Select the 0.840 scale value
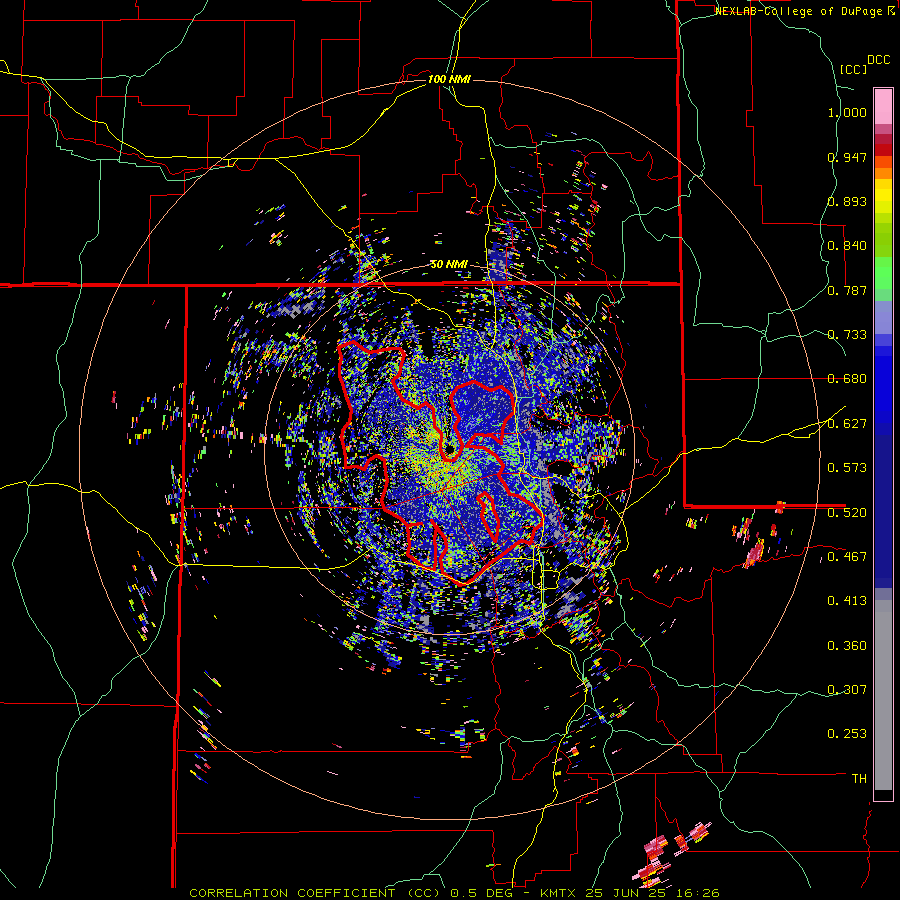The height and width of the screenshot is (900, 900). [x=847, y=246]
